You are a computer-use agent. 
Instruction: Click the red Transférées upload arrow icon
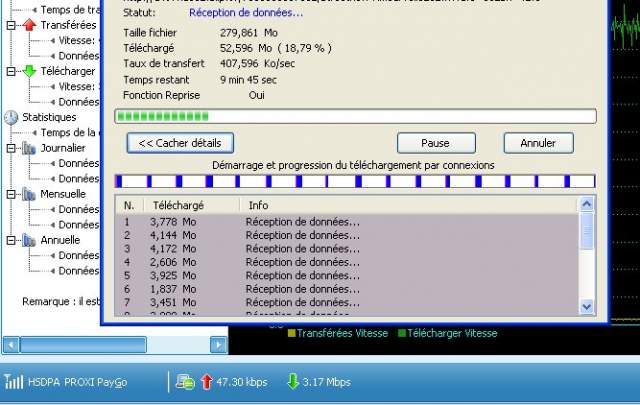click(x=29, y=24)
